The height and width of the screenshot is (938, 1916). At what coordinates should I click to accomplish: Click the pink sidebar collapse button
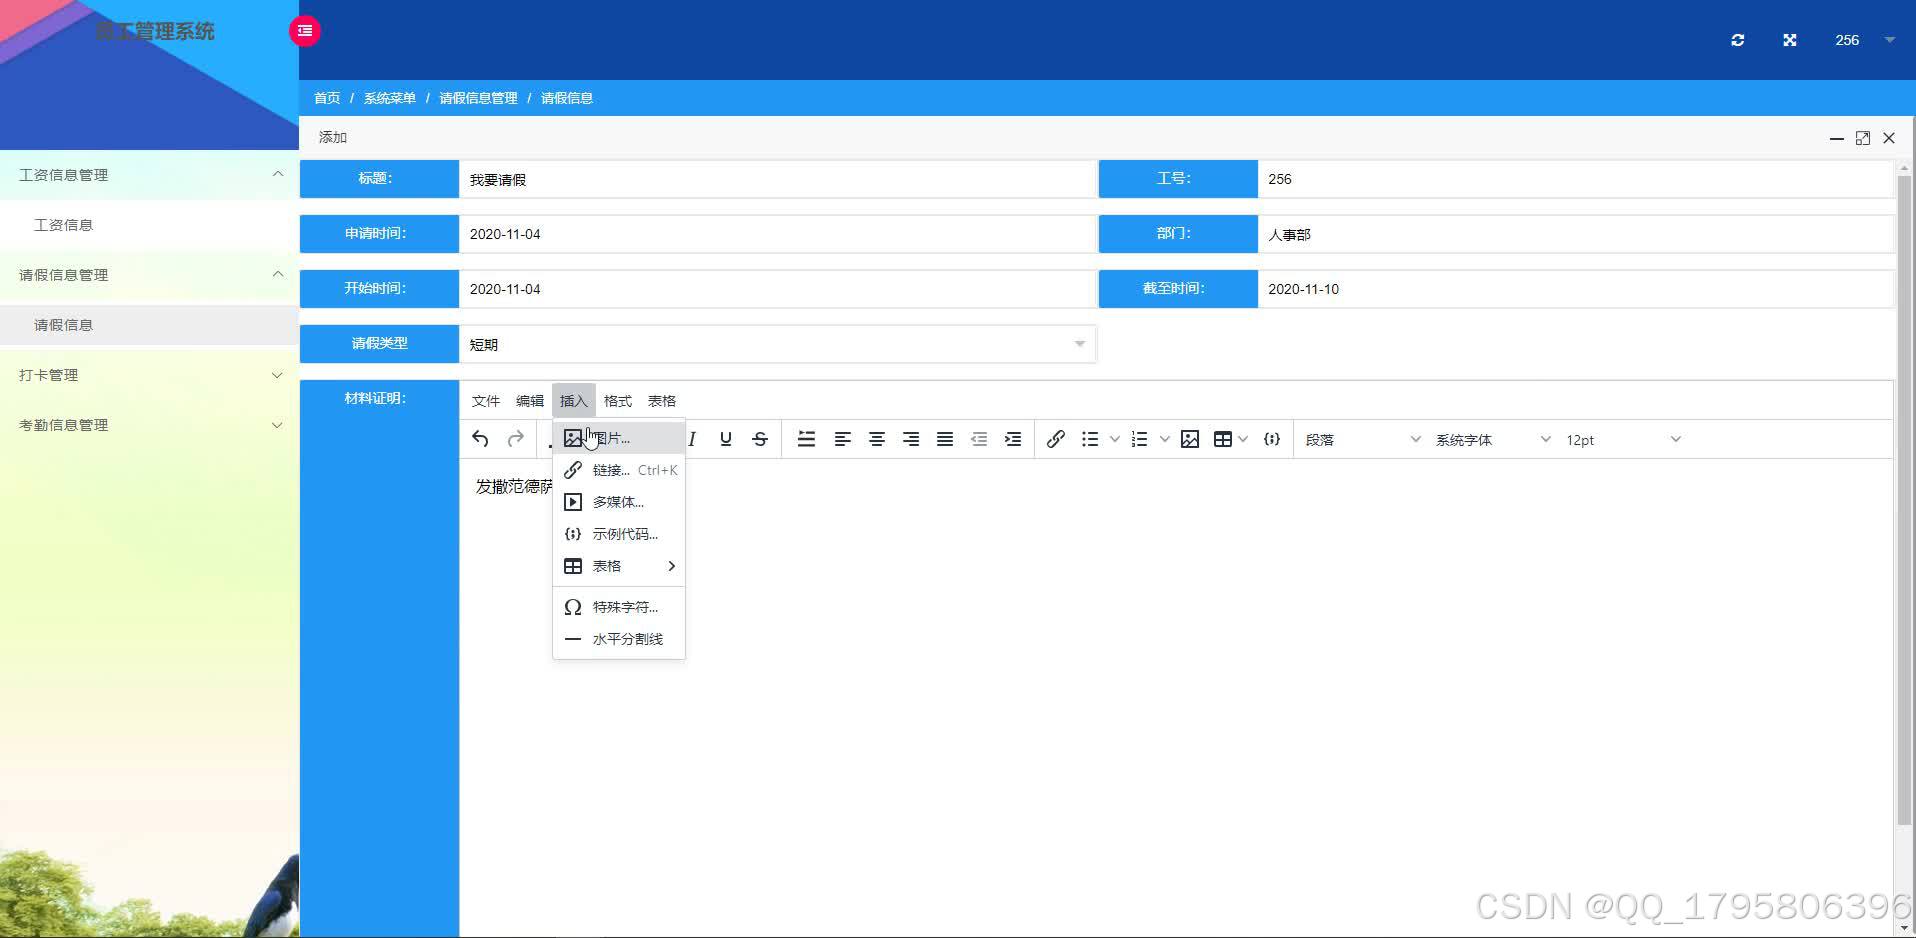[305, 31]
